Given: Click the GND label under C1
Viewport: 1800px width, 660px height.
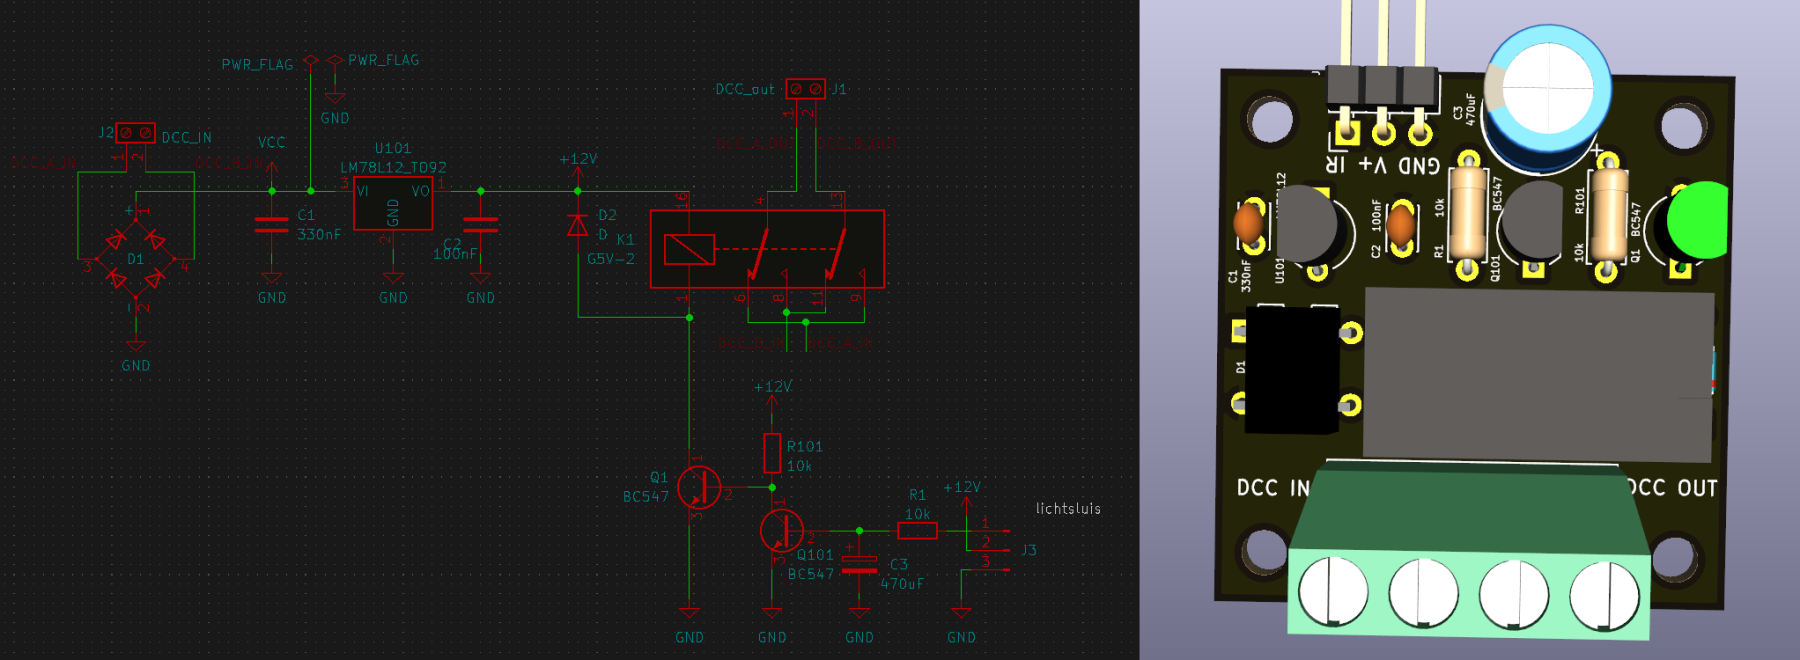Looking at the screenshot, I should tap(272, 298).
